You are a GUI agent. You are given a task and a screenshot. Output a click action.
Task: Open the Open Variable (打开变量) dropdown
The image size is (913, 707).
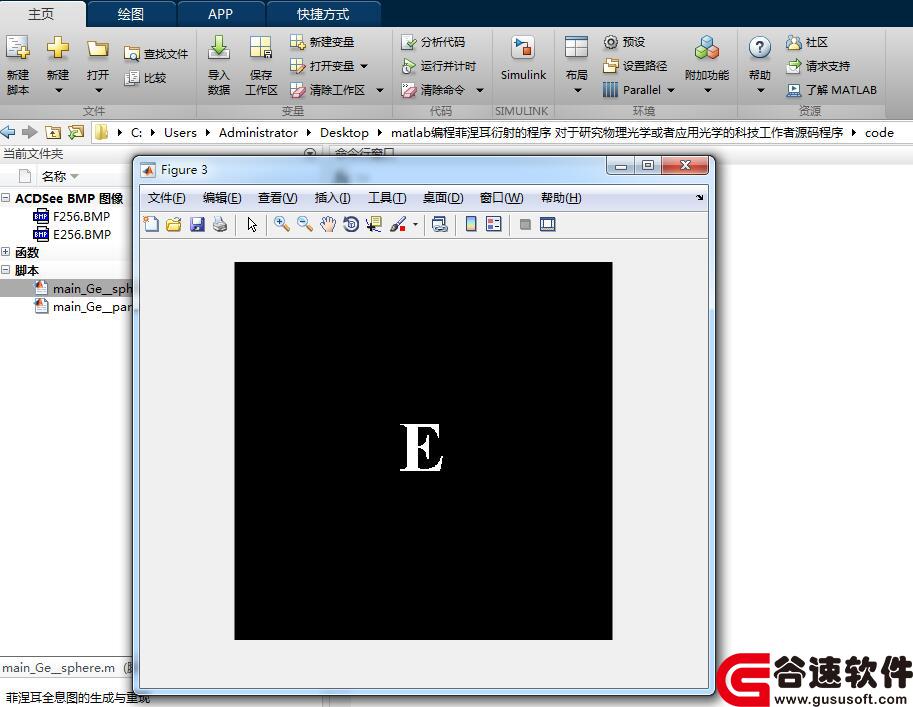364,66
